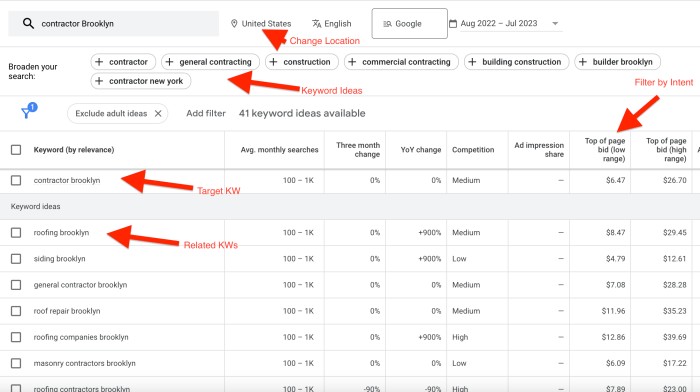The width and height of the screenshot is (700, 392).
Task: Click plus icon on contractor chip
Action: [100, 62]
